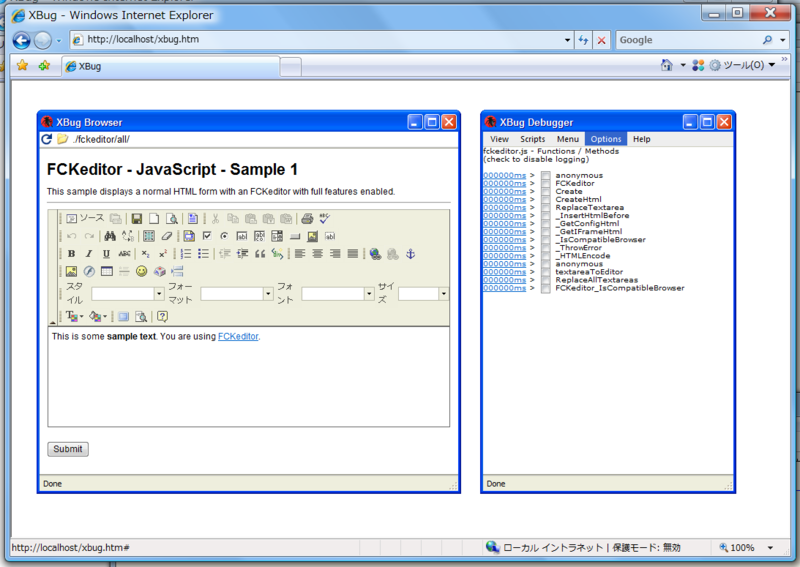This screenshot has width=800, height=567.
Task: Click the Remove Format eraser icon
Action: [x=166, y=236]
